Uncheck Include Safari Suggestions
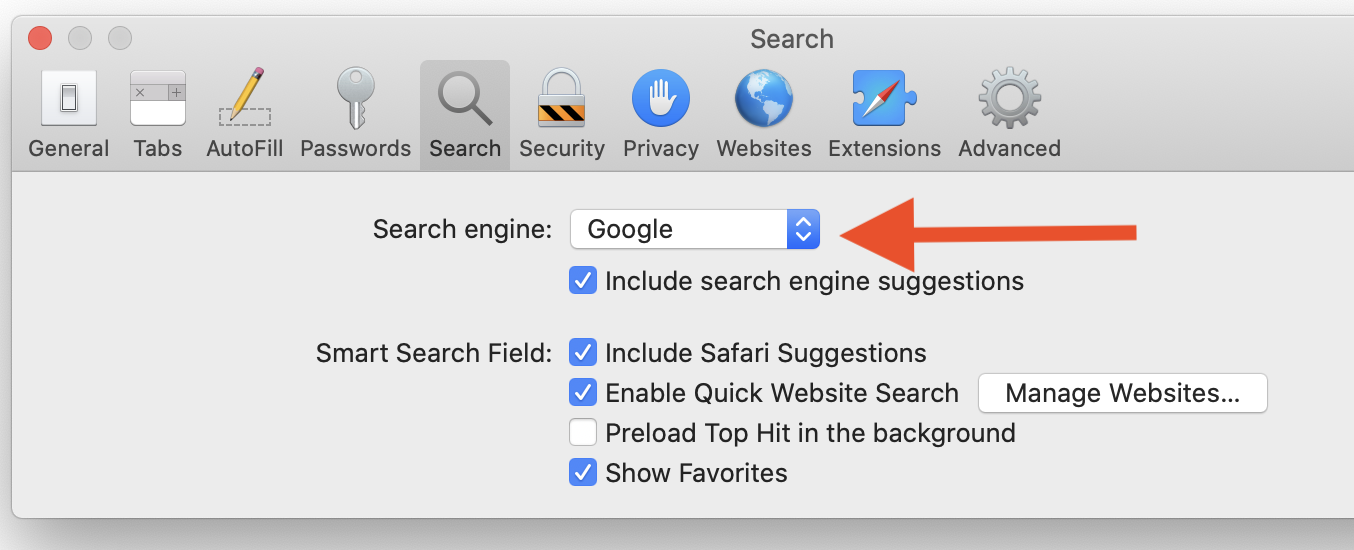This screenshot has height=550, width=1354. click(x=583, y=353)
